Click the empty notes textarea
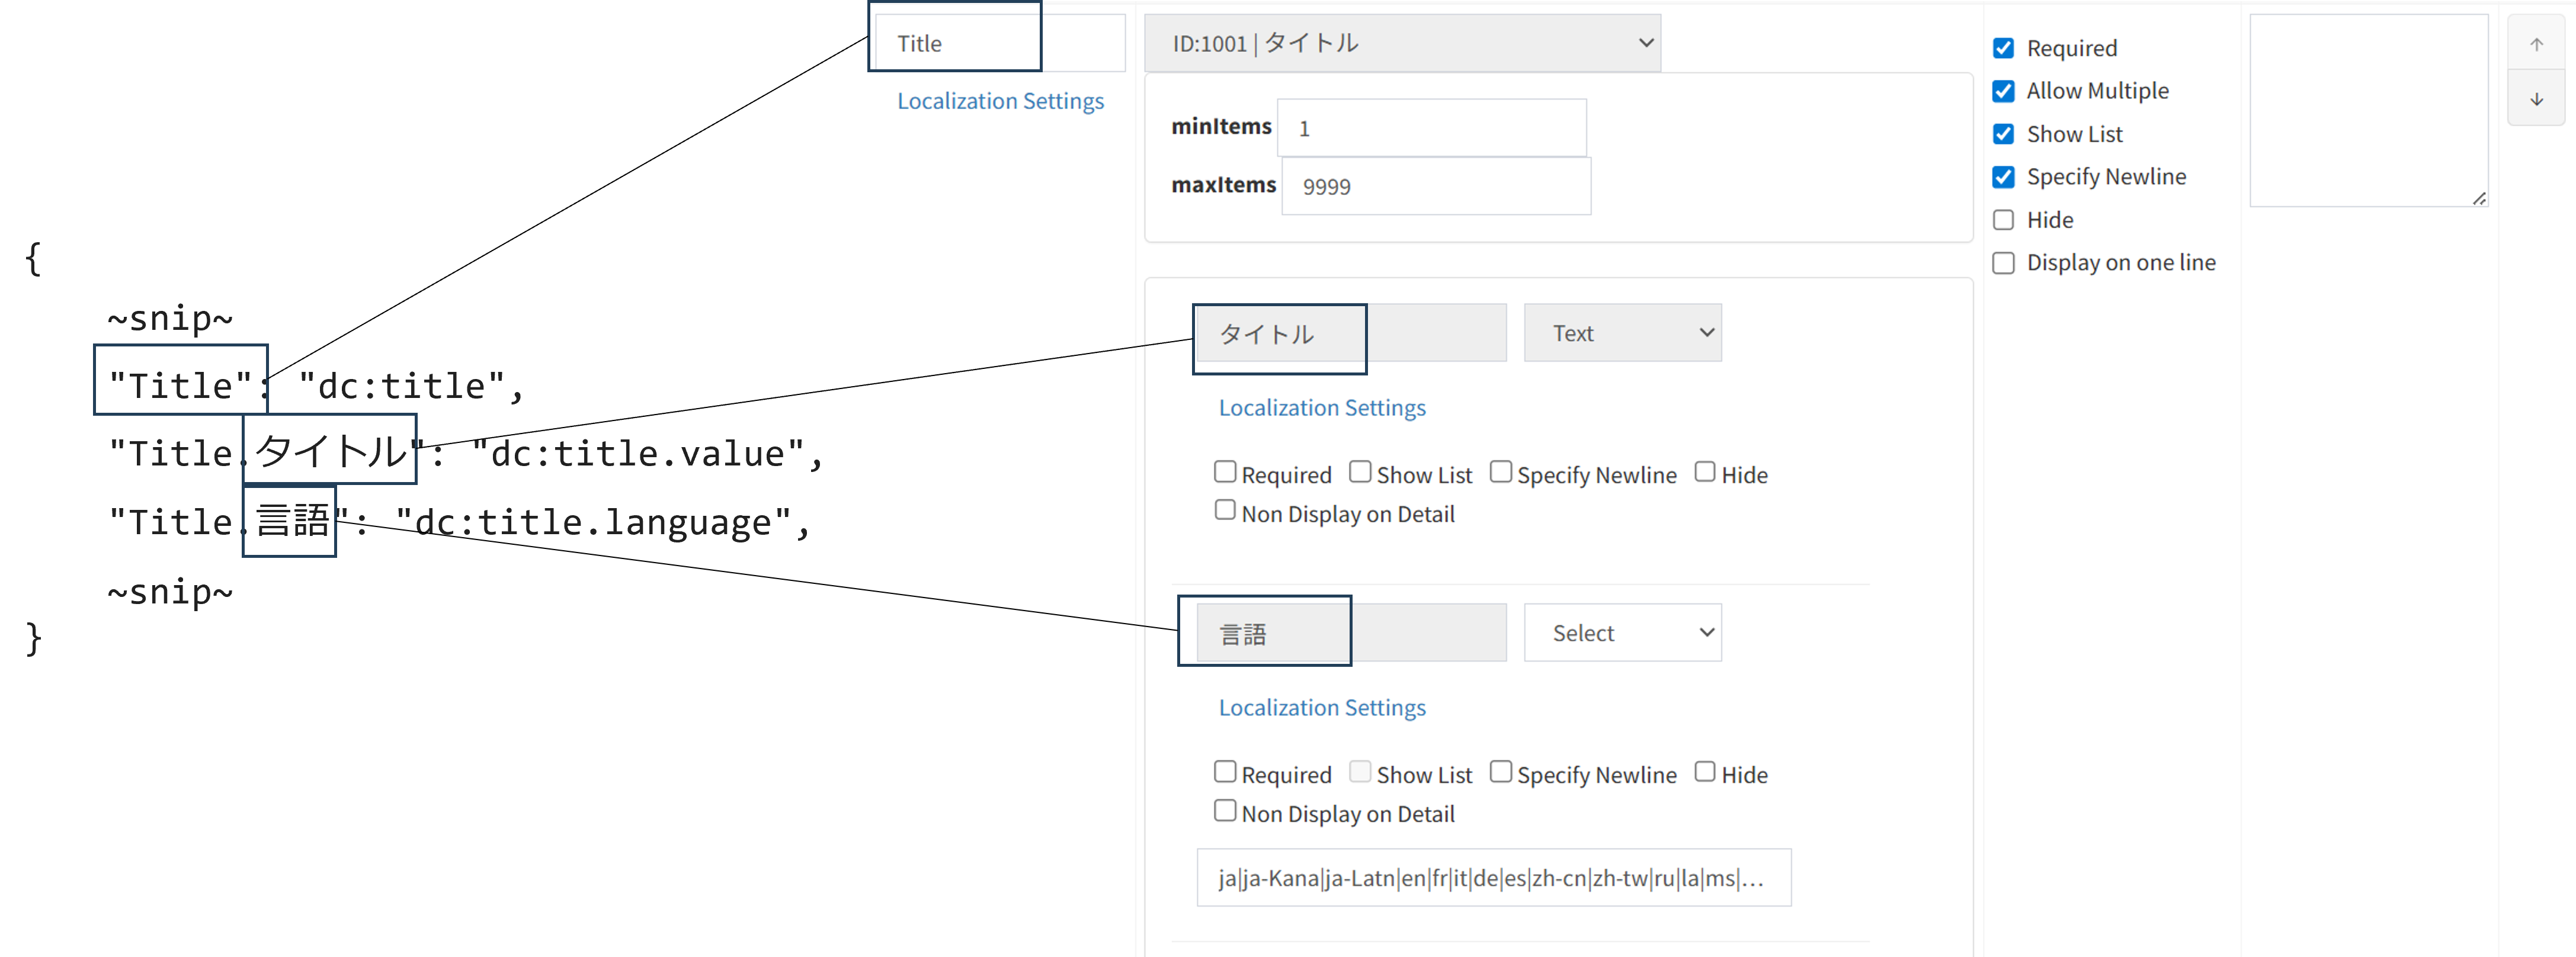Viewport: 2576px width, 957px height. [2369, 110]
